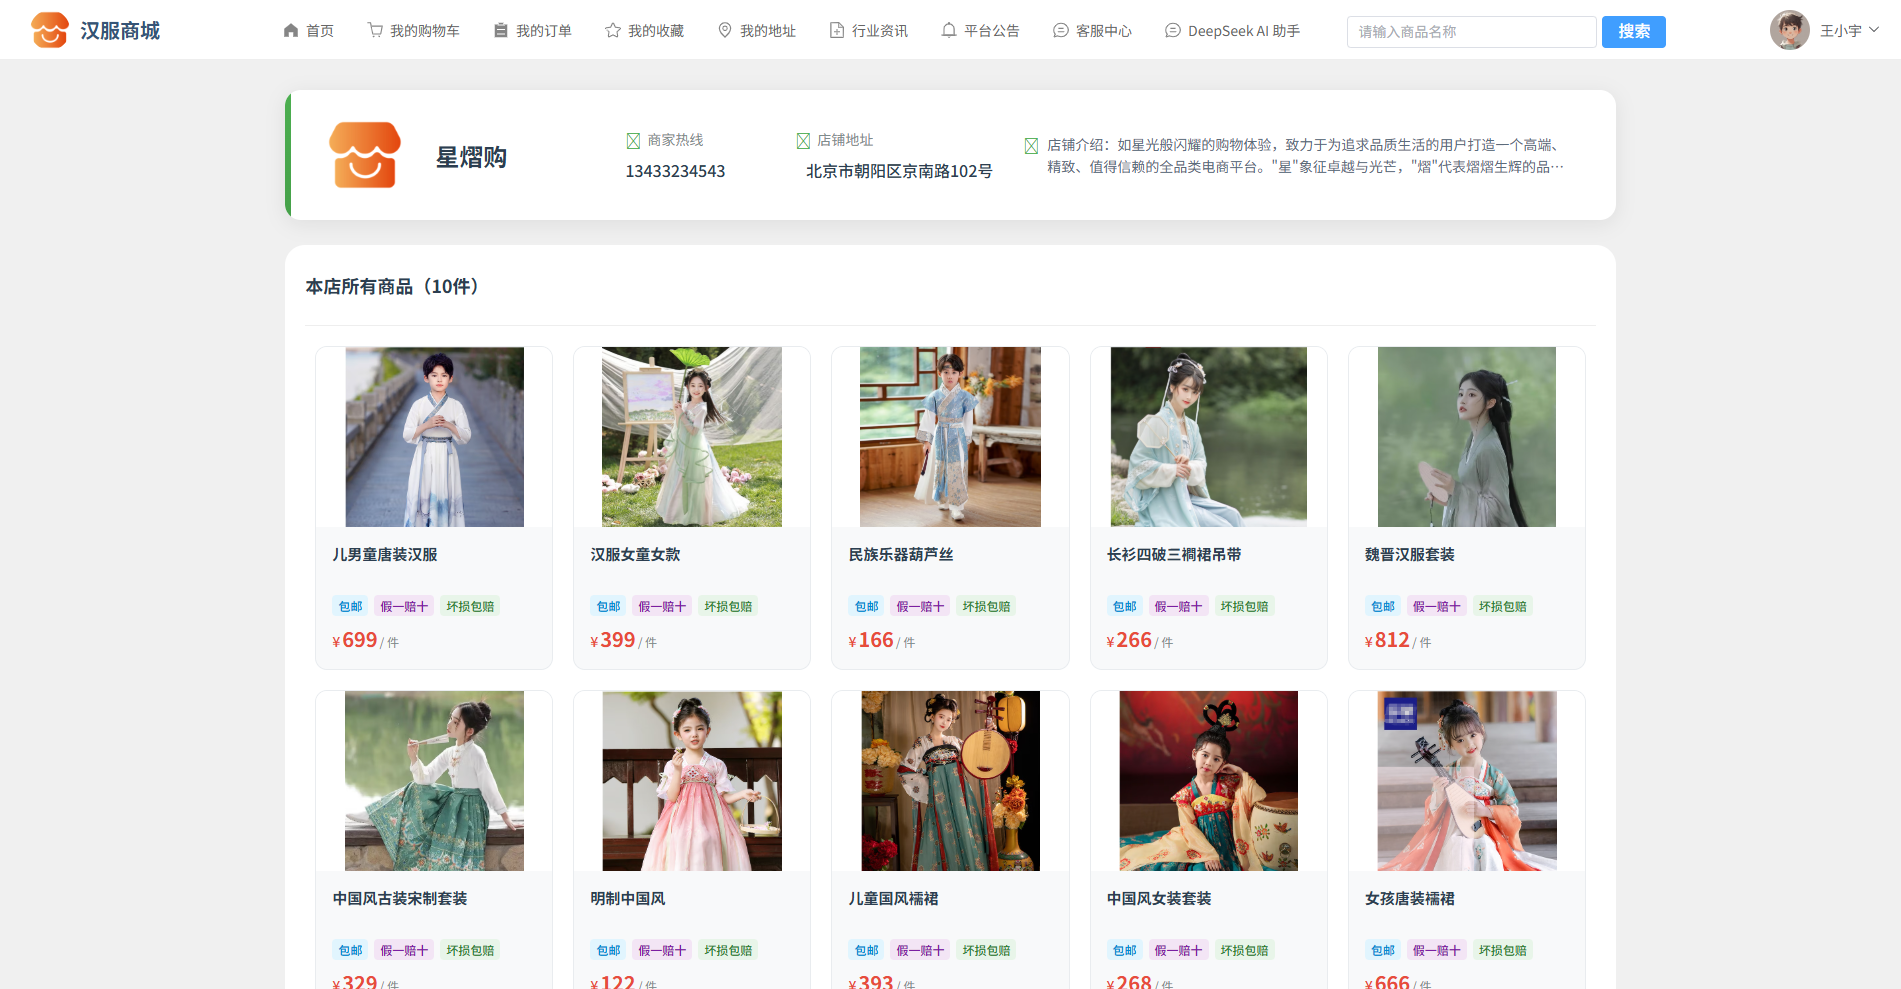Click the bell icon for 平台公告
Screen dimensions: 1901x989
pyautogui.click(x=949, y=31)
